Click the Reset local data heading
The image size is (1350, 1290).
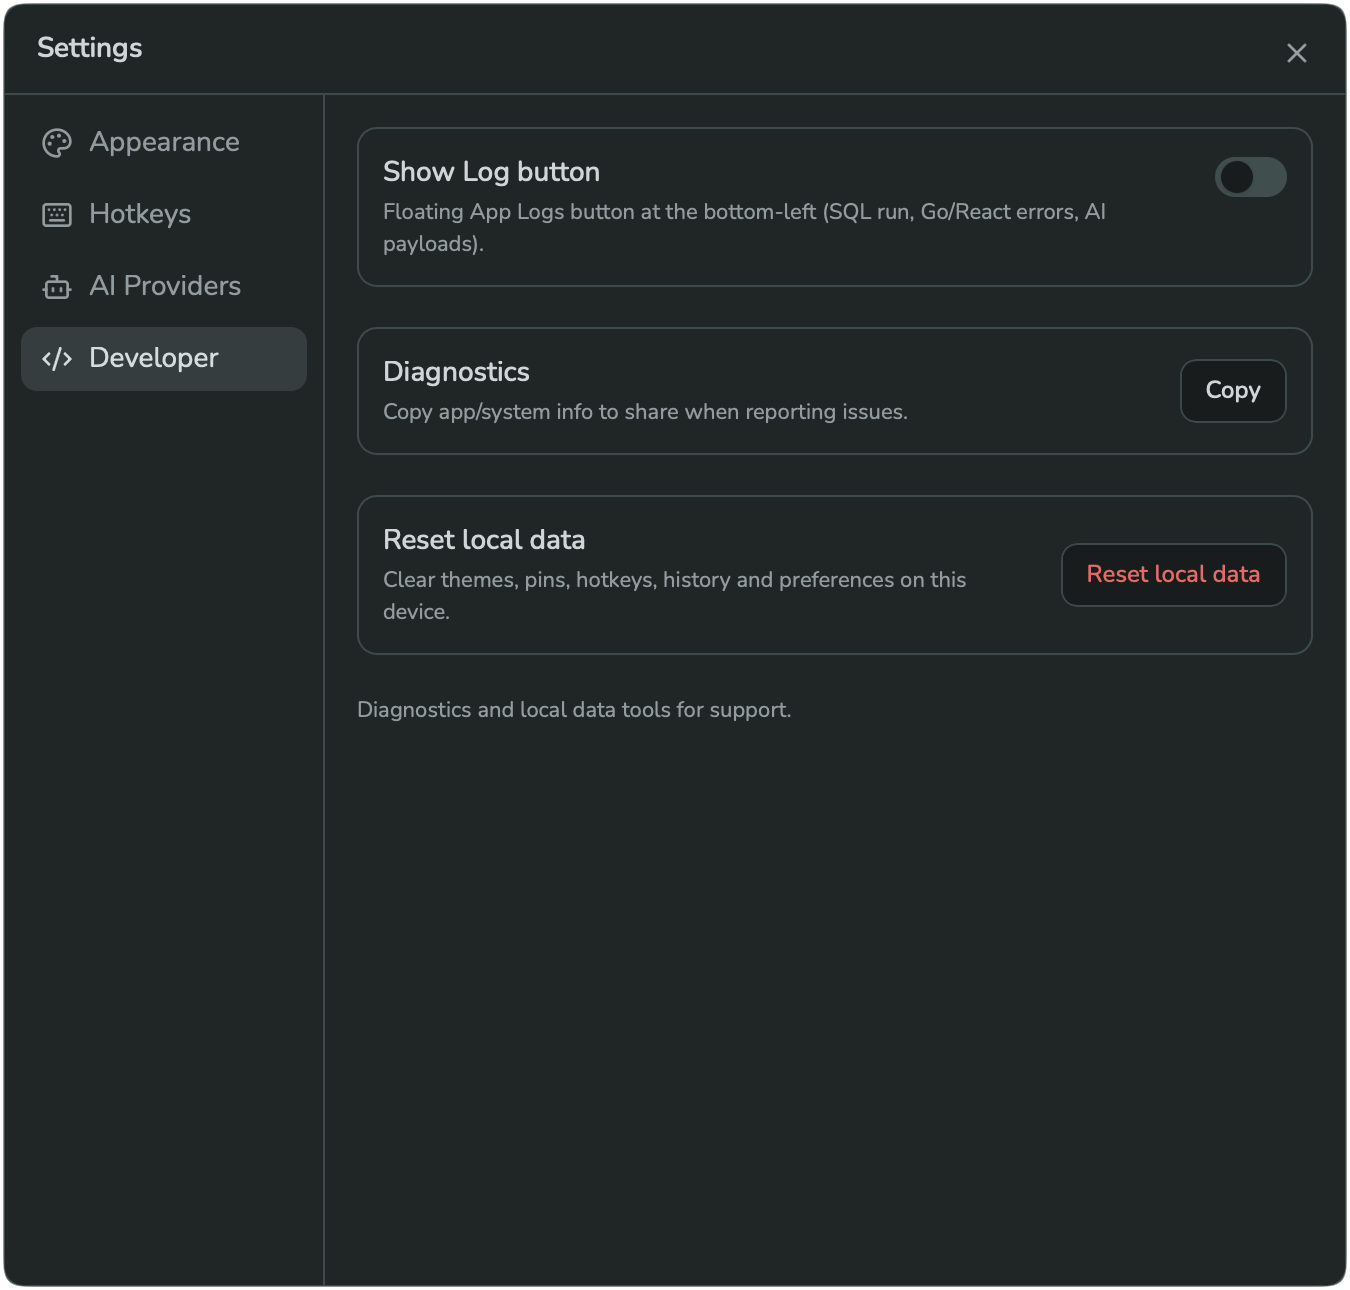484,540
